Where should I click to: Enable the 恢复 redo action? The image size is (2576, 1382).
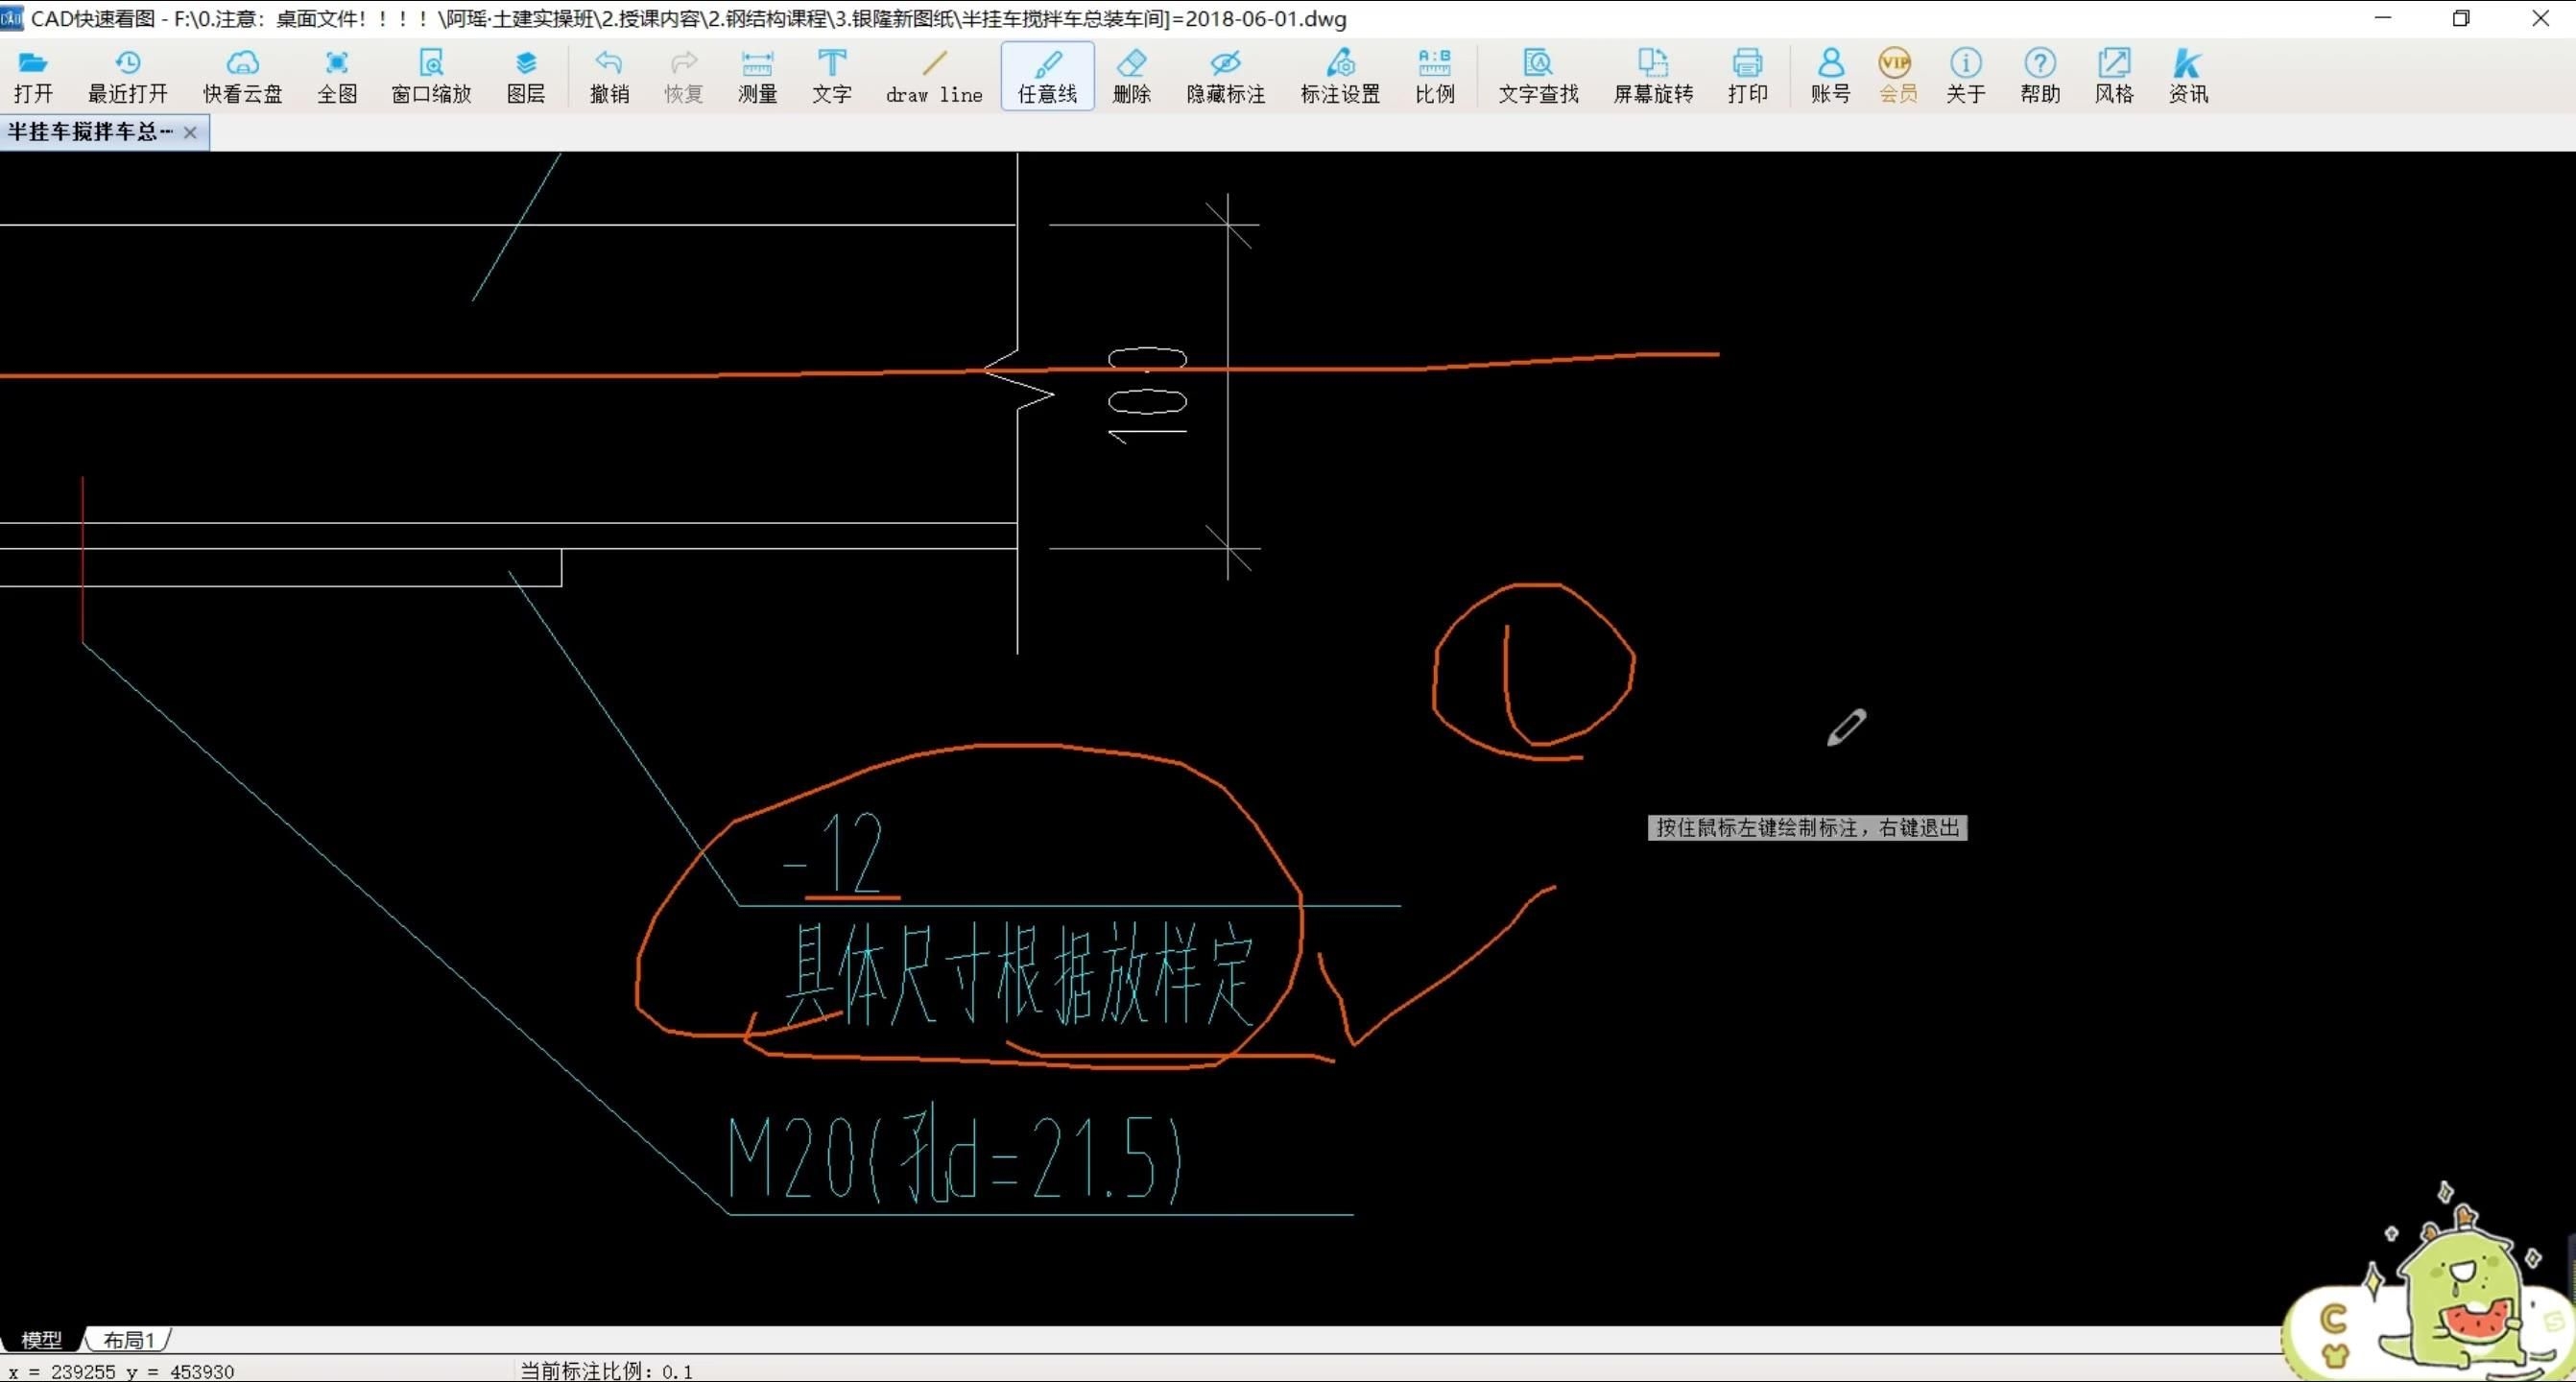coord(683,75)
